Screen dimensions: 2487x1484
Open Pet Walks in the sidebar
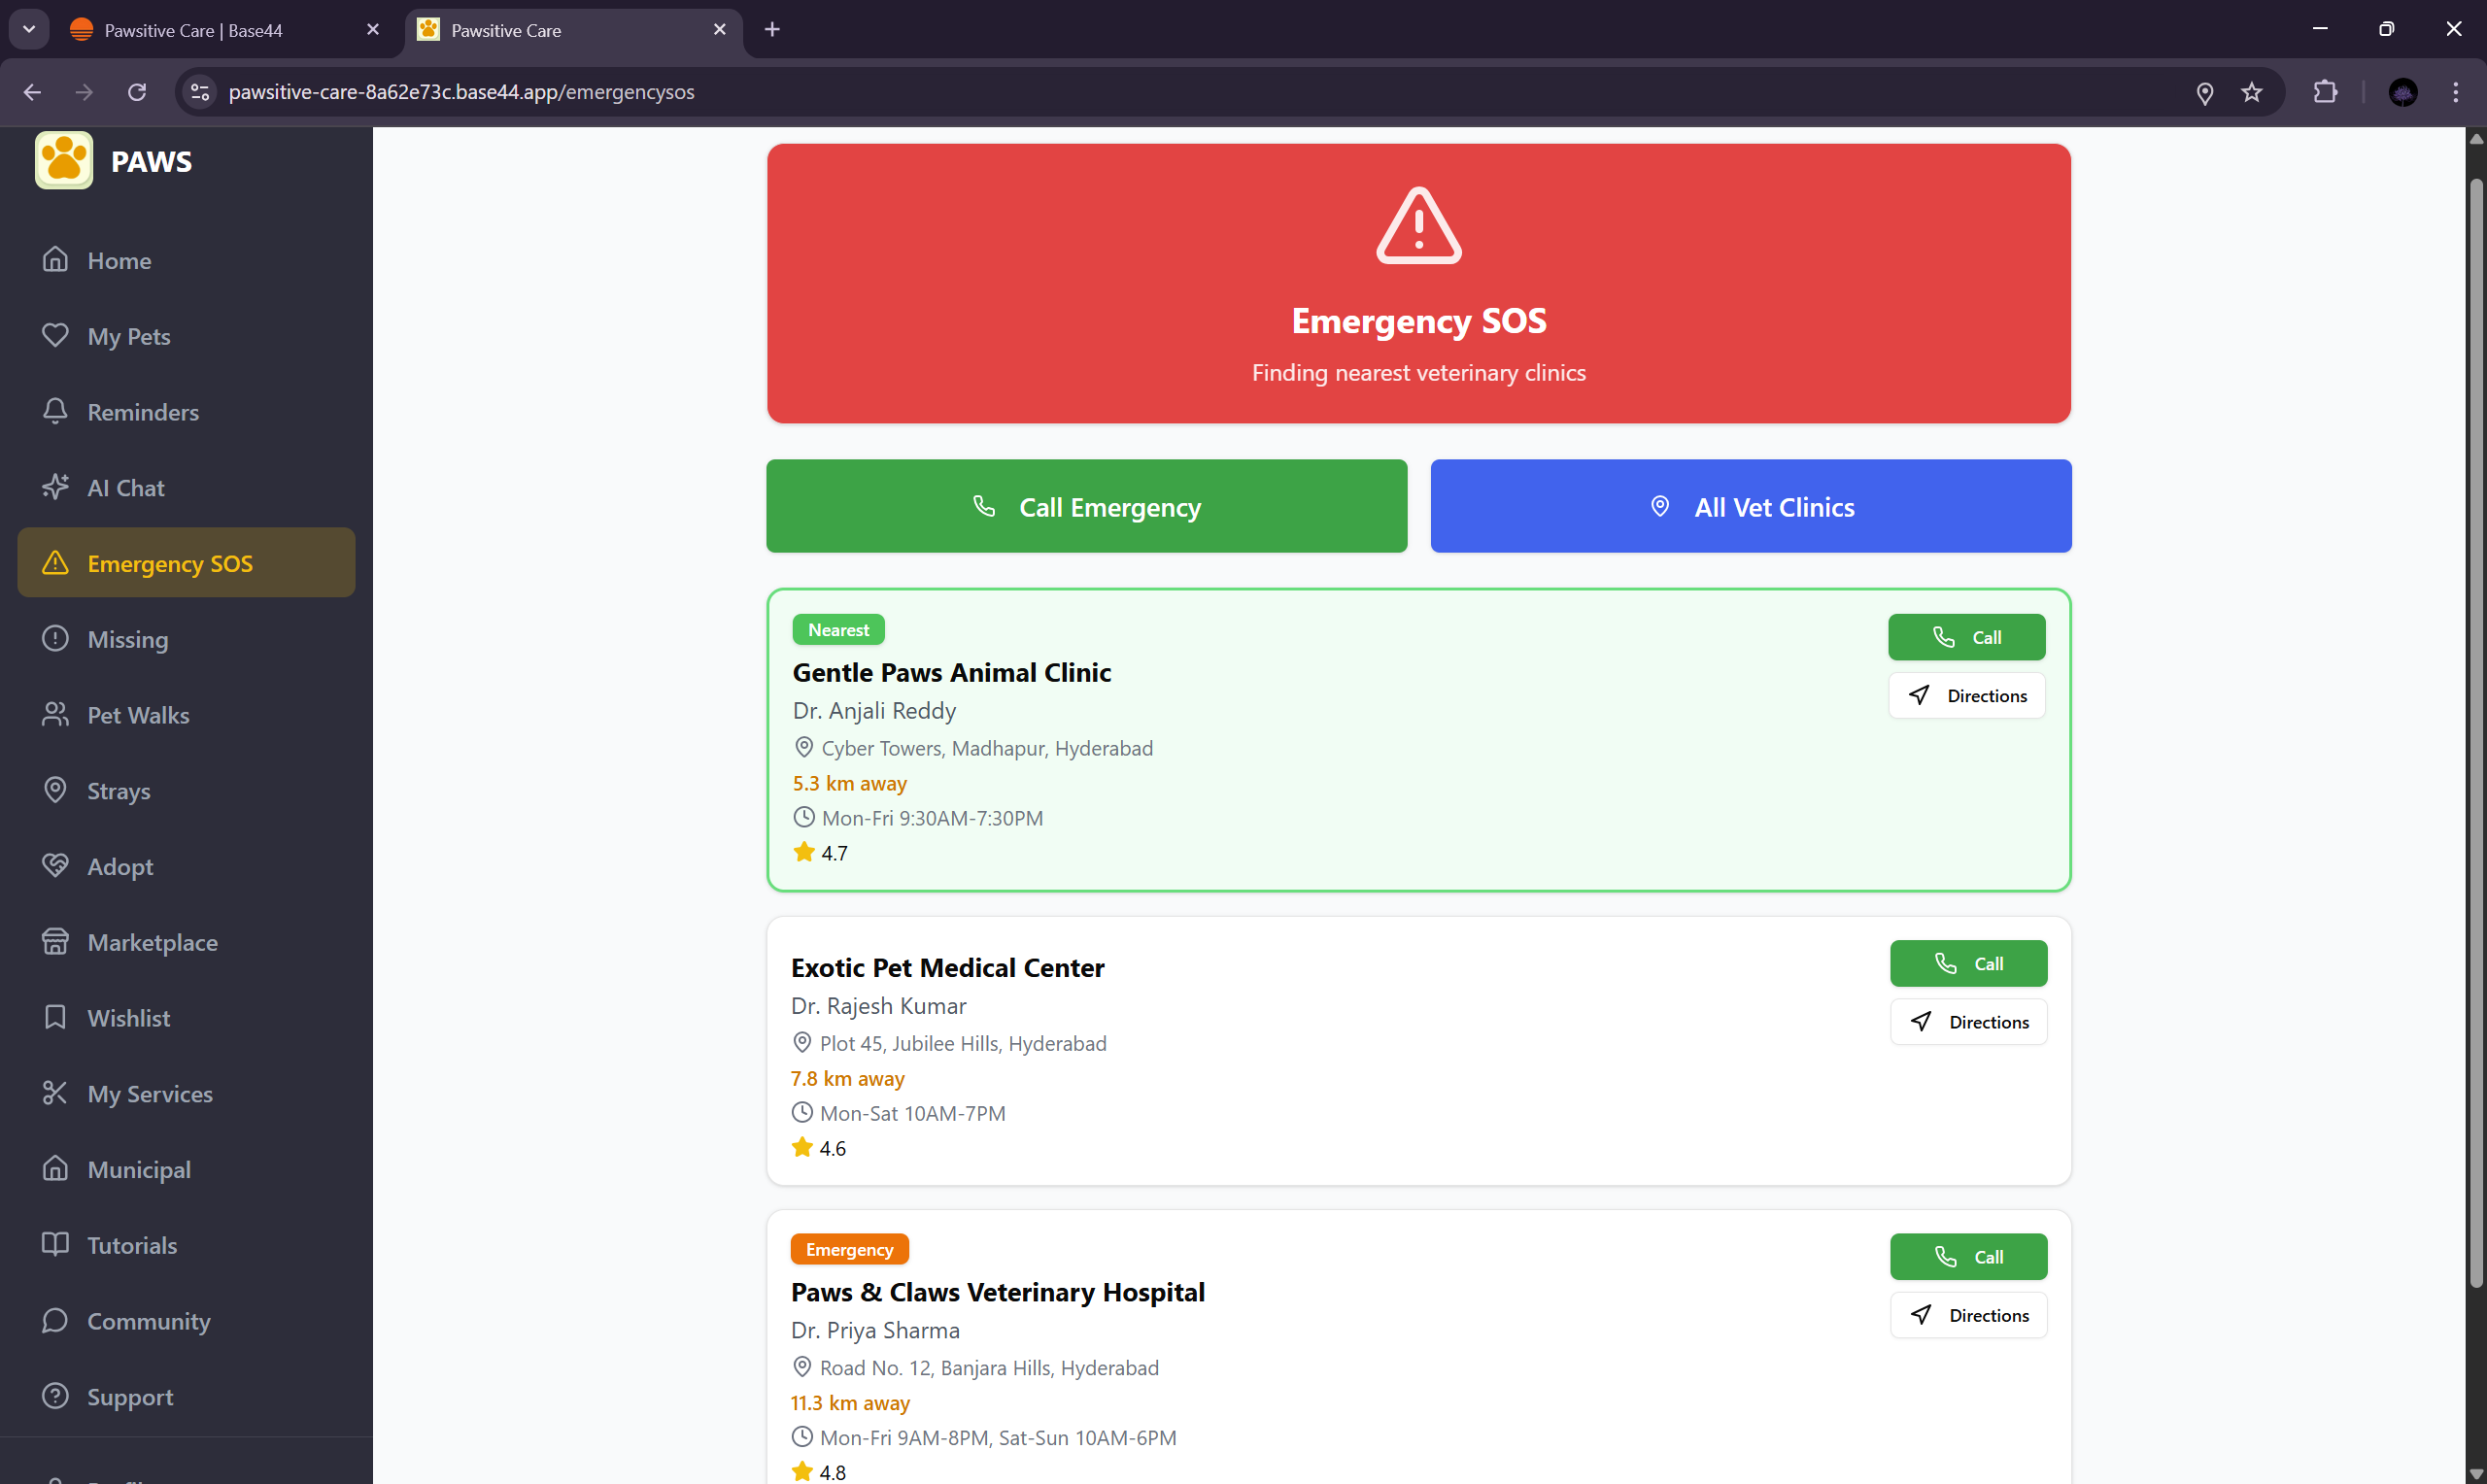138,715
